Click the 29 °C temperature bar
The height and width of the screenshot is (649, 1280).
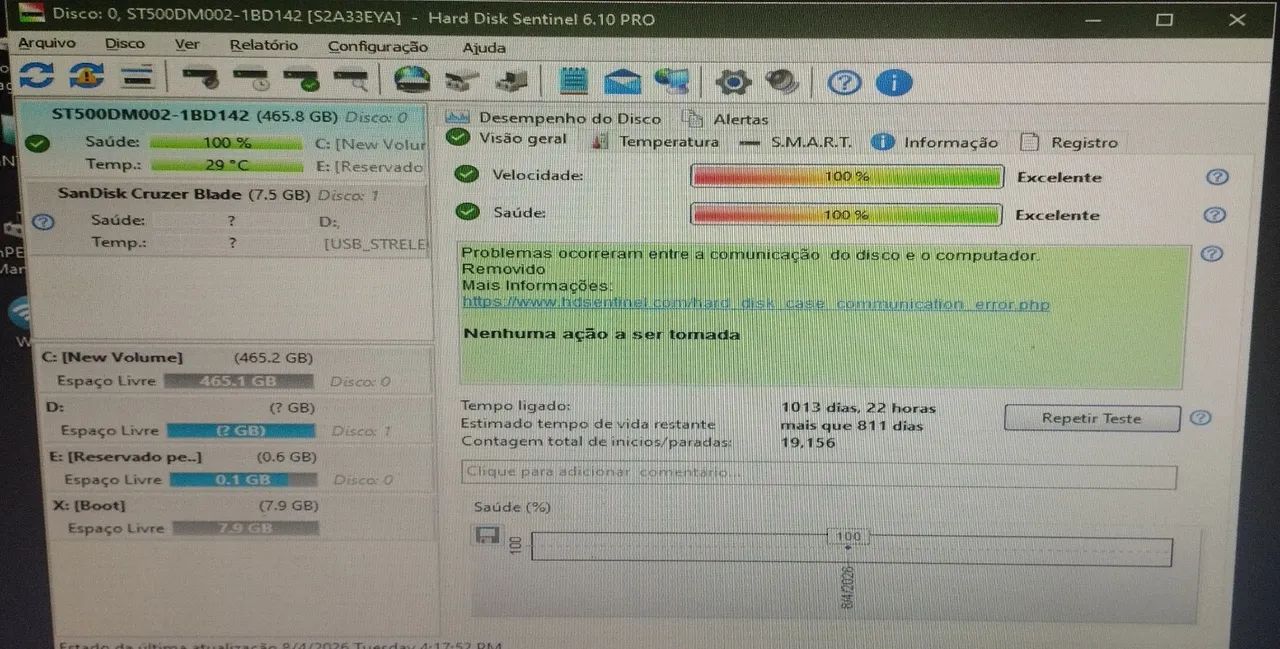[x=226, y=165]
